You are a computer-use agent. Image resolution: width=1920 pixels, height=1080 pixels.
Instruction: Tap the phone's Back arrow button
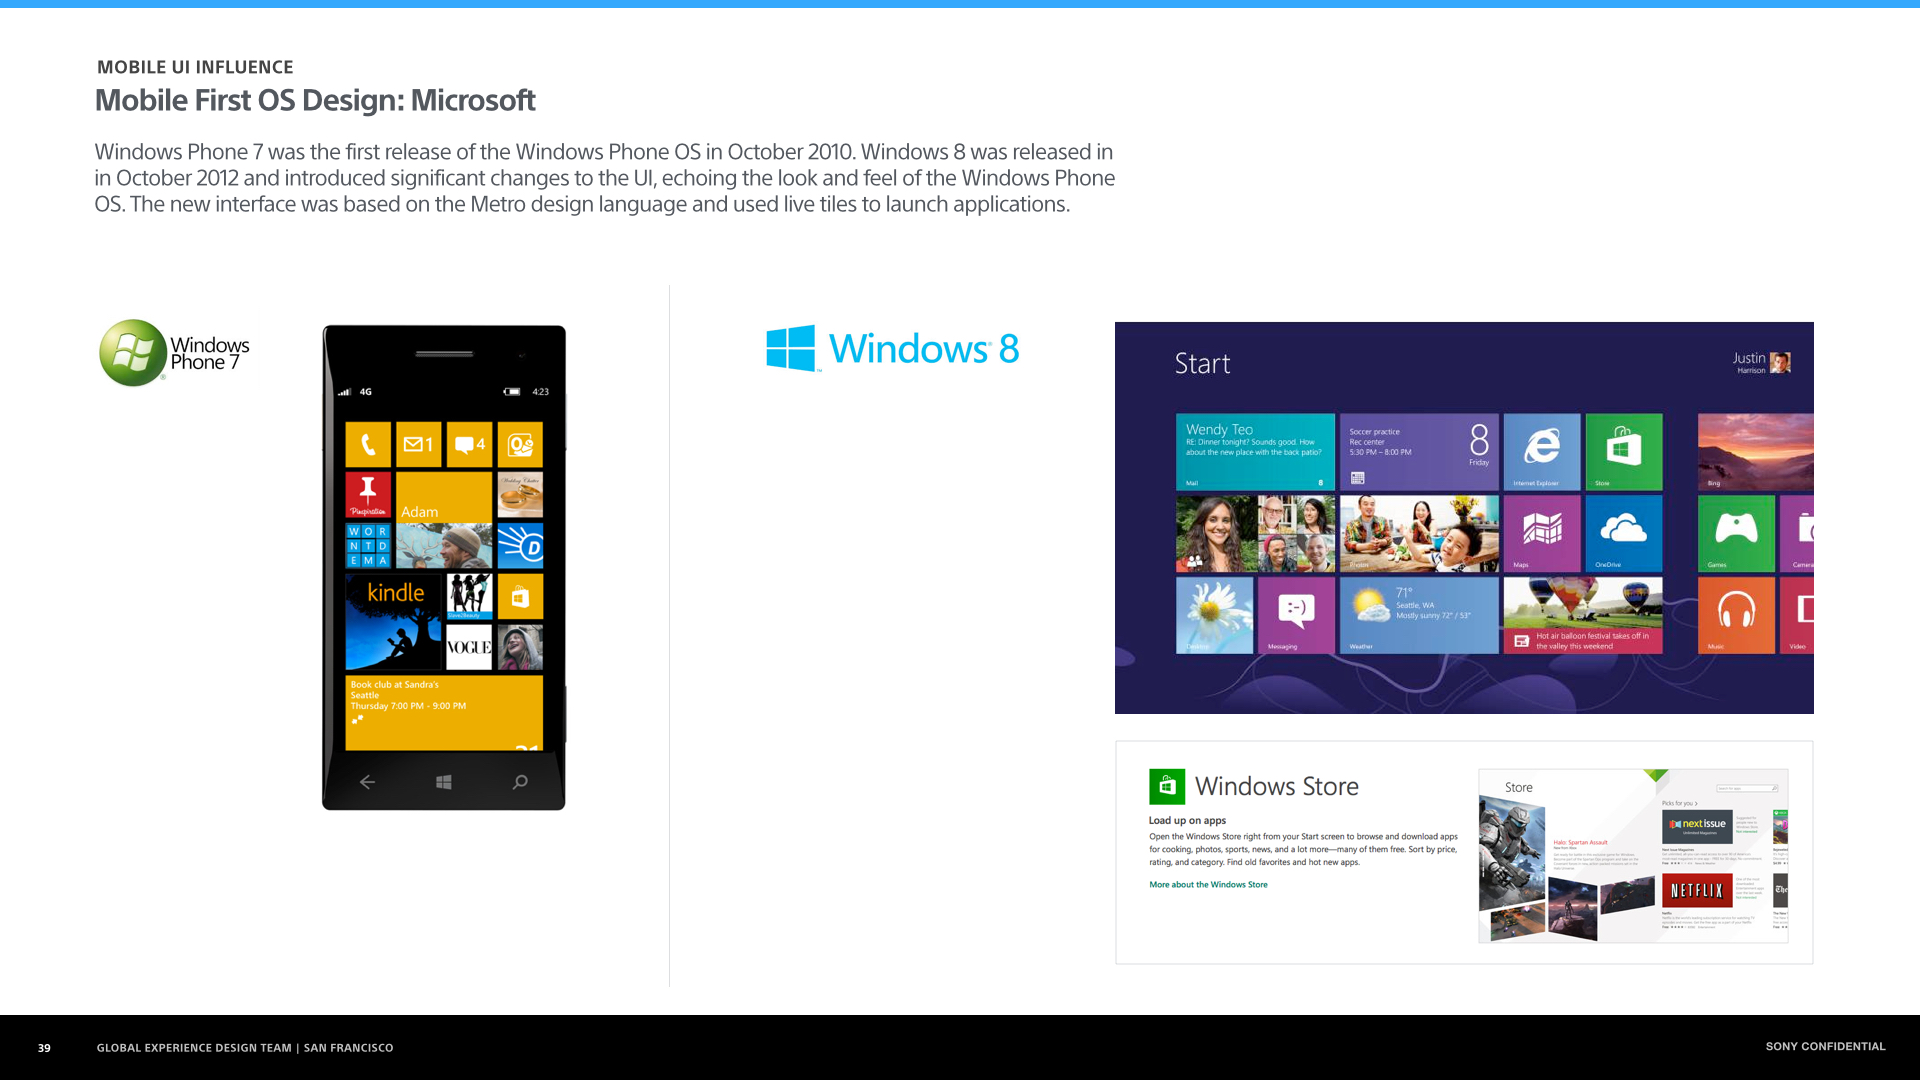(x=367, y=782)
